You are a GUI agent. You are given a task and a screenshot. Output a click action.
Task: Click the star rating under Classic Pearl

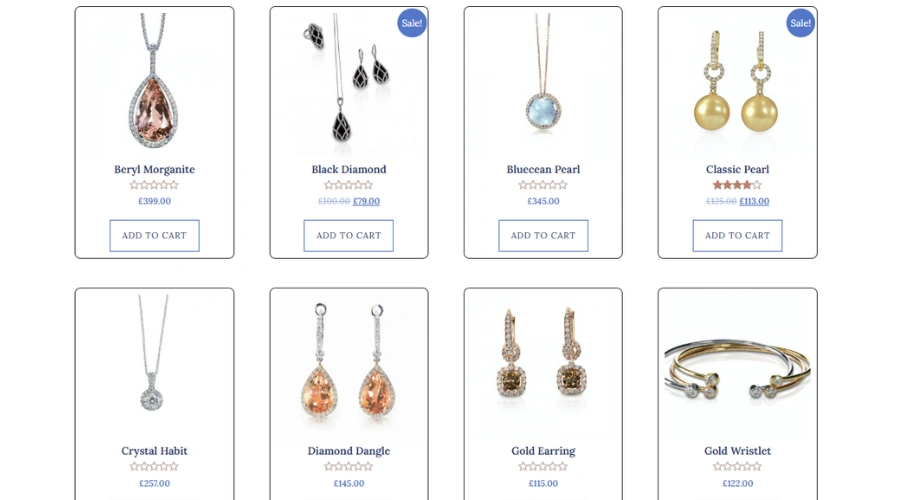pyautogui.click(x=737, y=185)
